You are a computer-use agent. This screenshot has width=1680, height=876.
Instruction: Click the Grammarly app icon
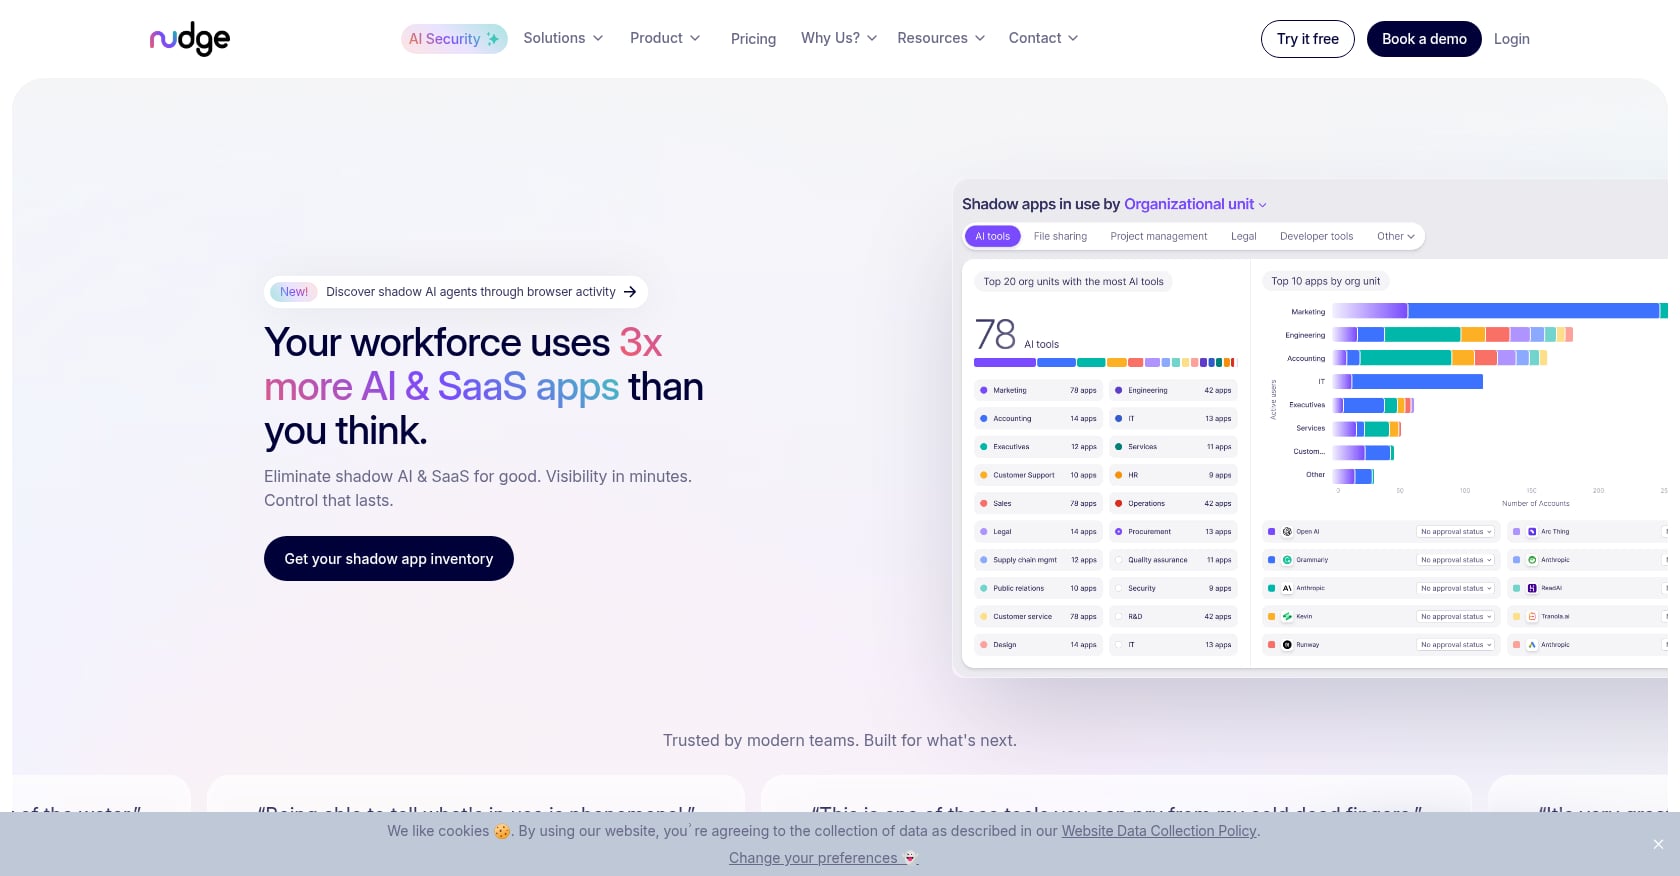(x=1287, y=560)
